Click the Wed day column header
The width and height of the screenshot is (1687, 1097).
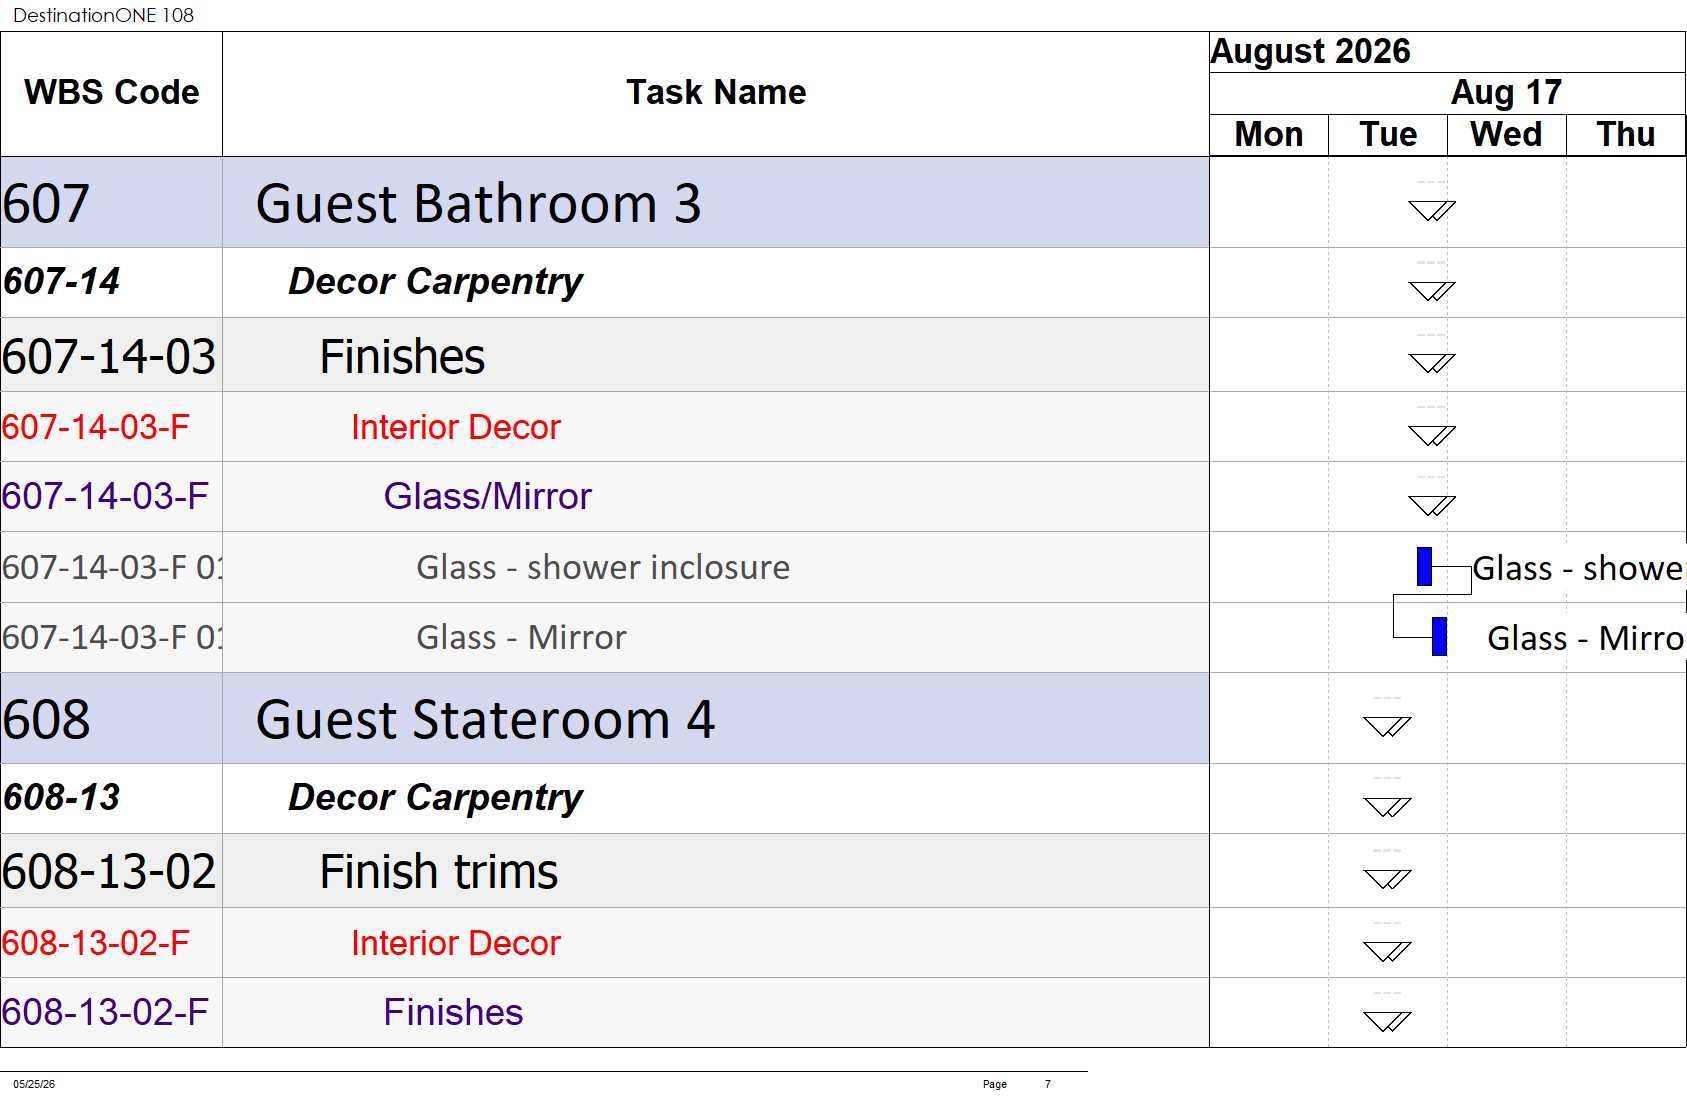[x=1506, y=135]
